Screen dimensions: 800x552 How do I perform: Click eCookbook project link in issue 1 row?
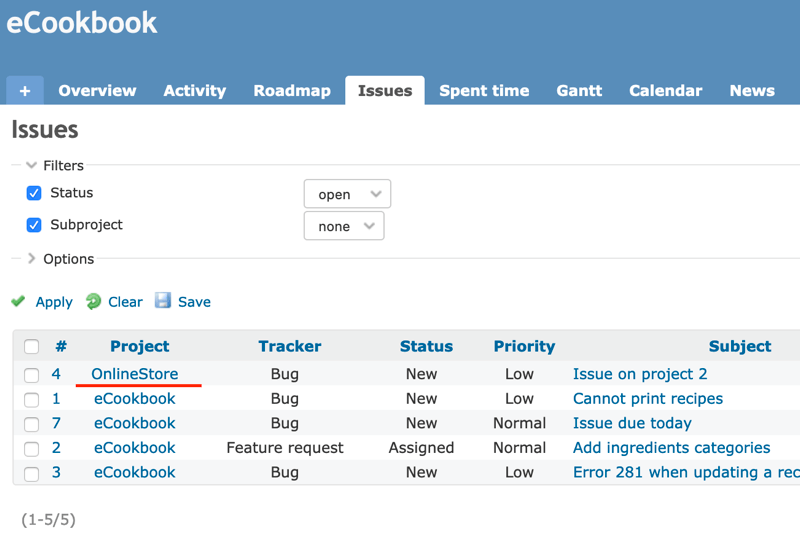[135, 398]
